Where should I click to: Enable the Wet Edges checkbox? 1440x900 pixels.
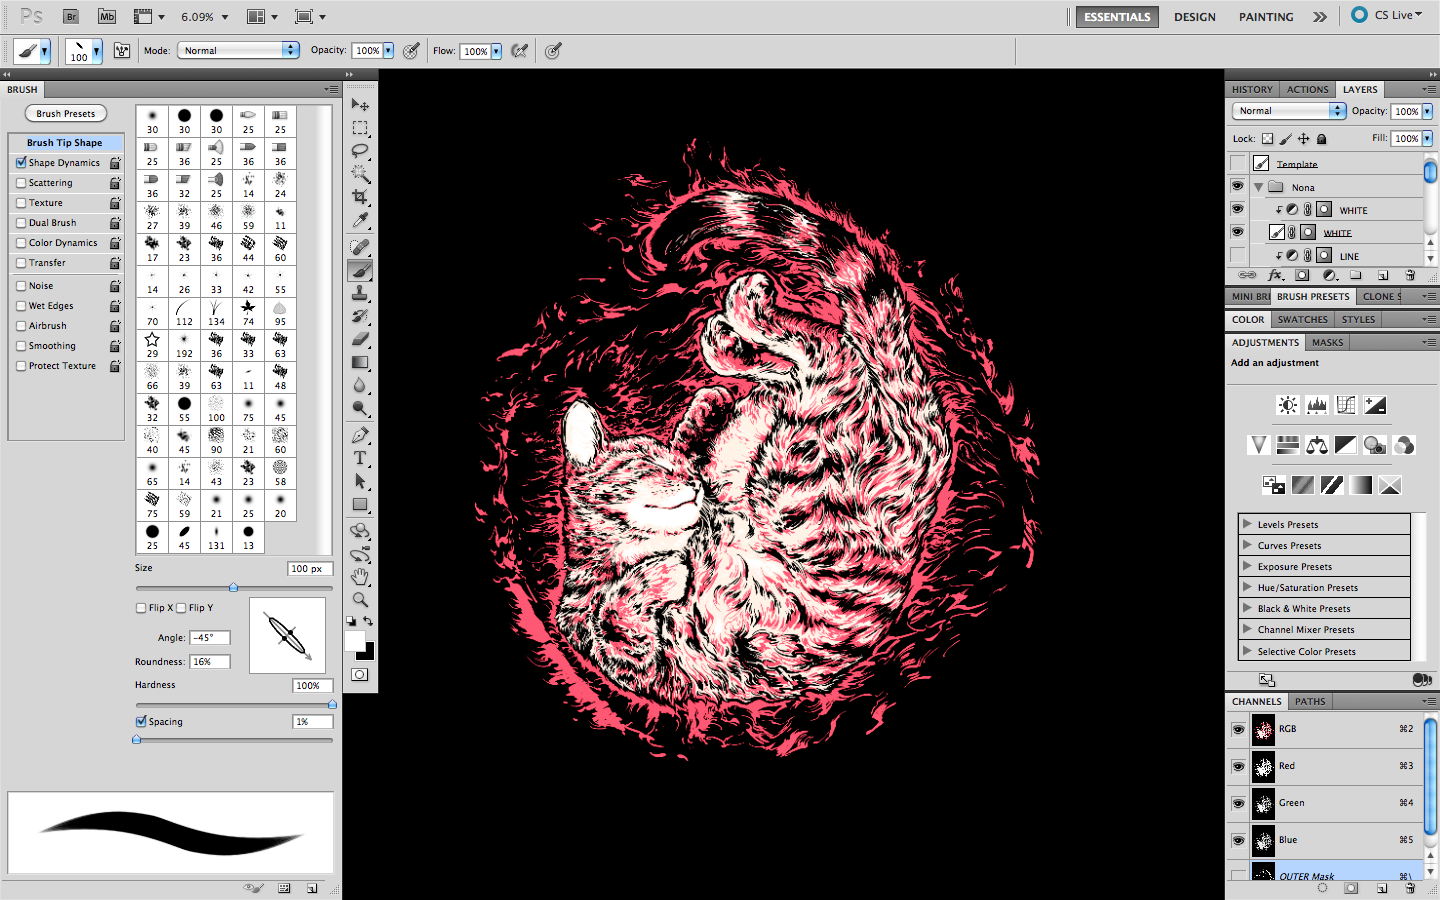click(21, 306)
